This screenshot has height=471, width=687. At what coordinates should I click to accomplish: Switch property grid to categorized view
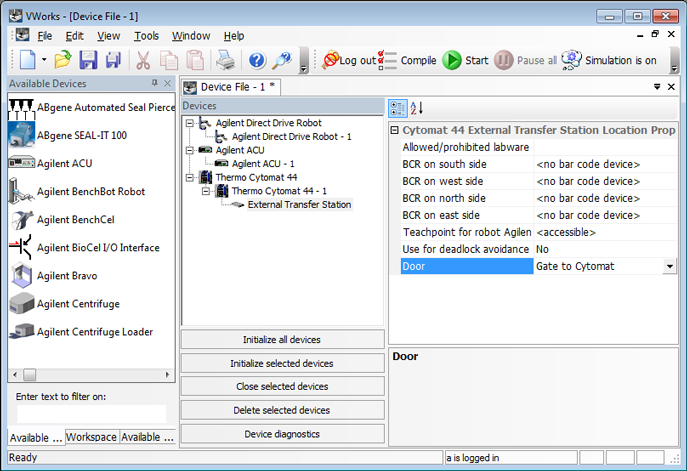coord(396,108)
